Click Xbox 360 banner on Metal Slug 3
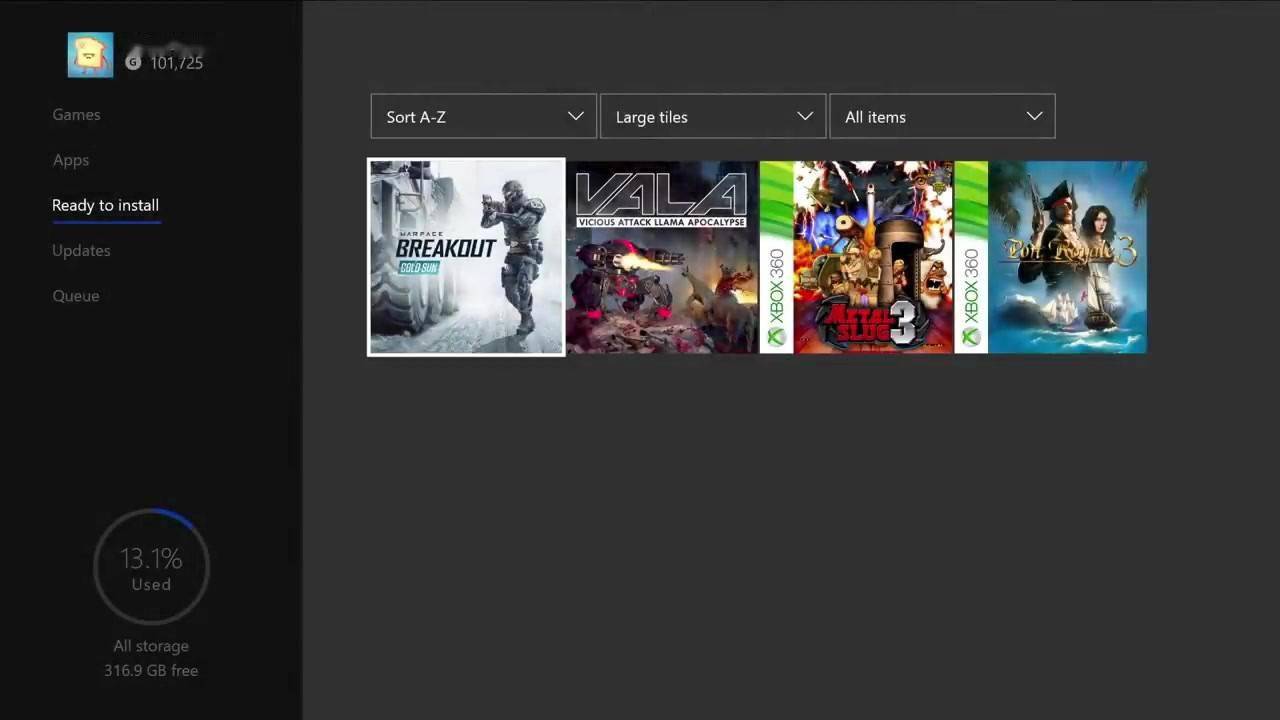This screenshot has height=720, width=1280. (x=777, y=257)
